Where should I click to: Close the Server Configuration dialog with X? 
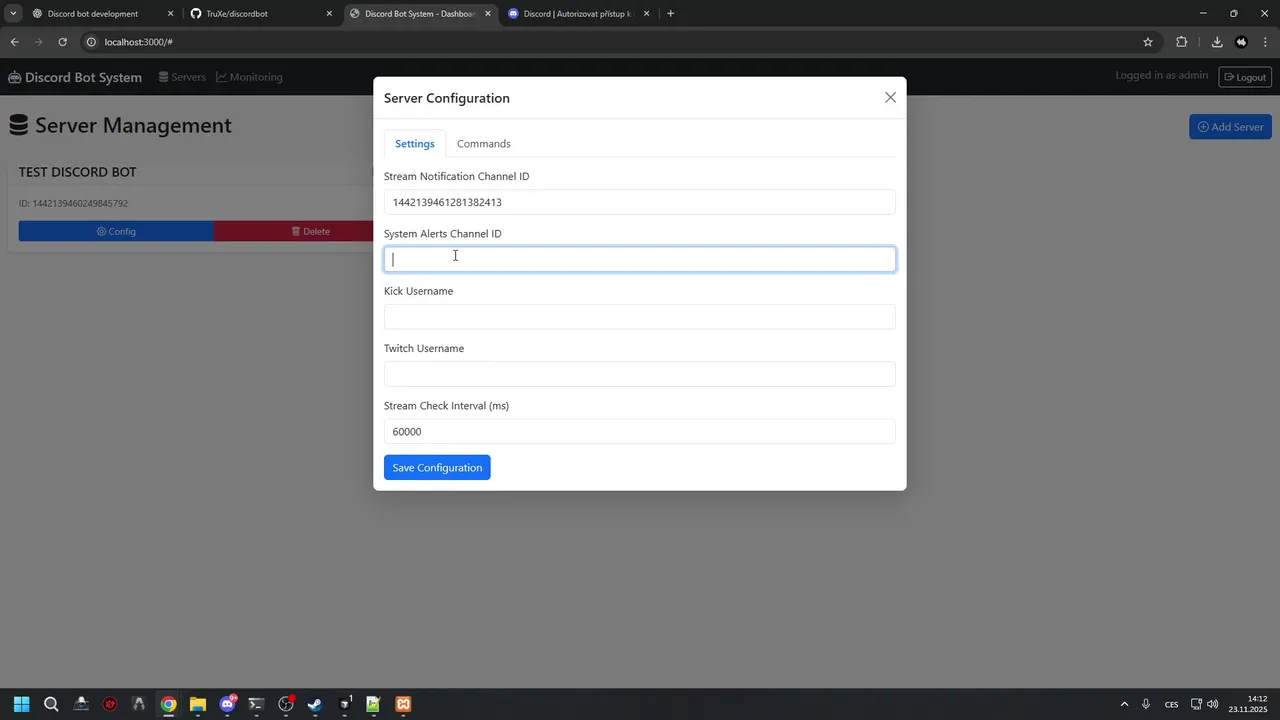point(890,98)
